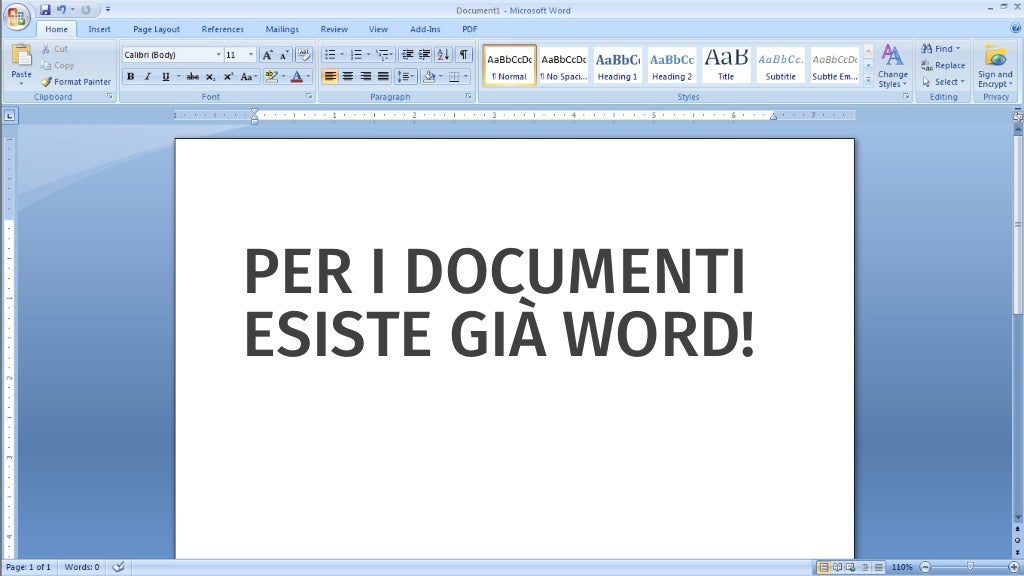Center the paragraph text

point(348,77)
